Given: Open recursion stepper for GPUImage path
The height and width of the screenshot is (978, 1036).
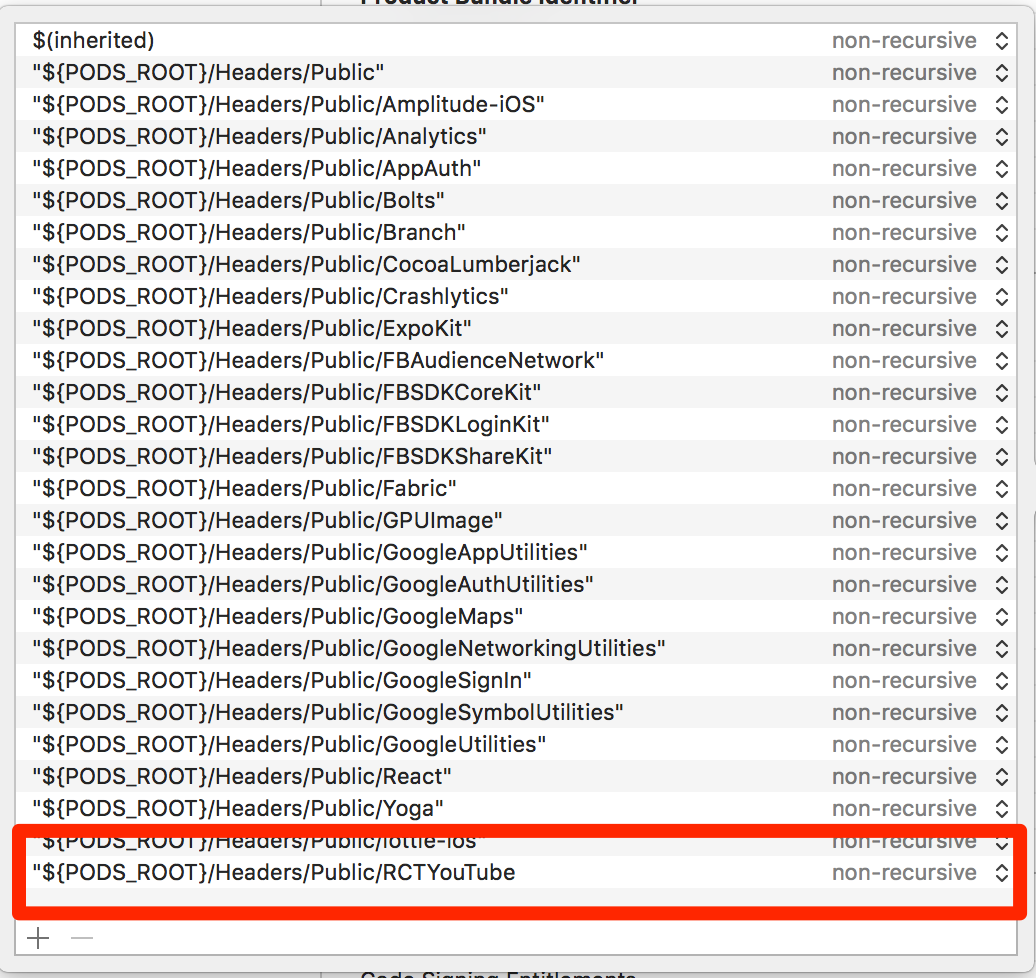Looking at the screenshot, I should [1002, 521].
